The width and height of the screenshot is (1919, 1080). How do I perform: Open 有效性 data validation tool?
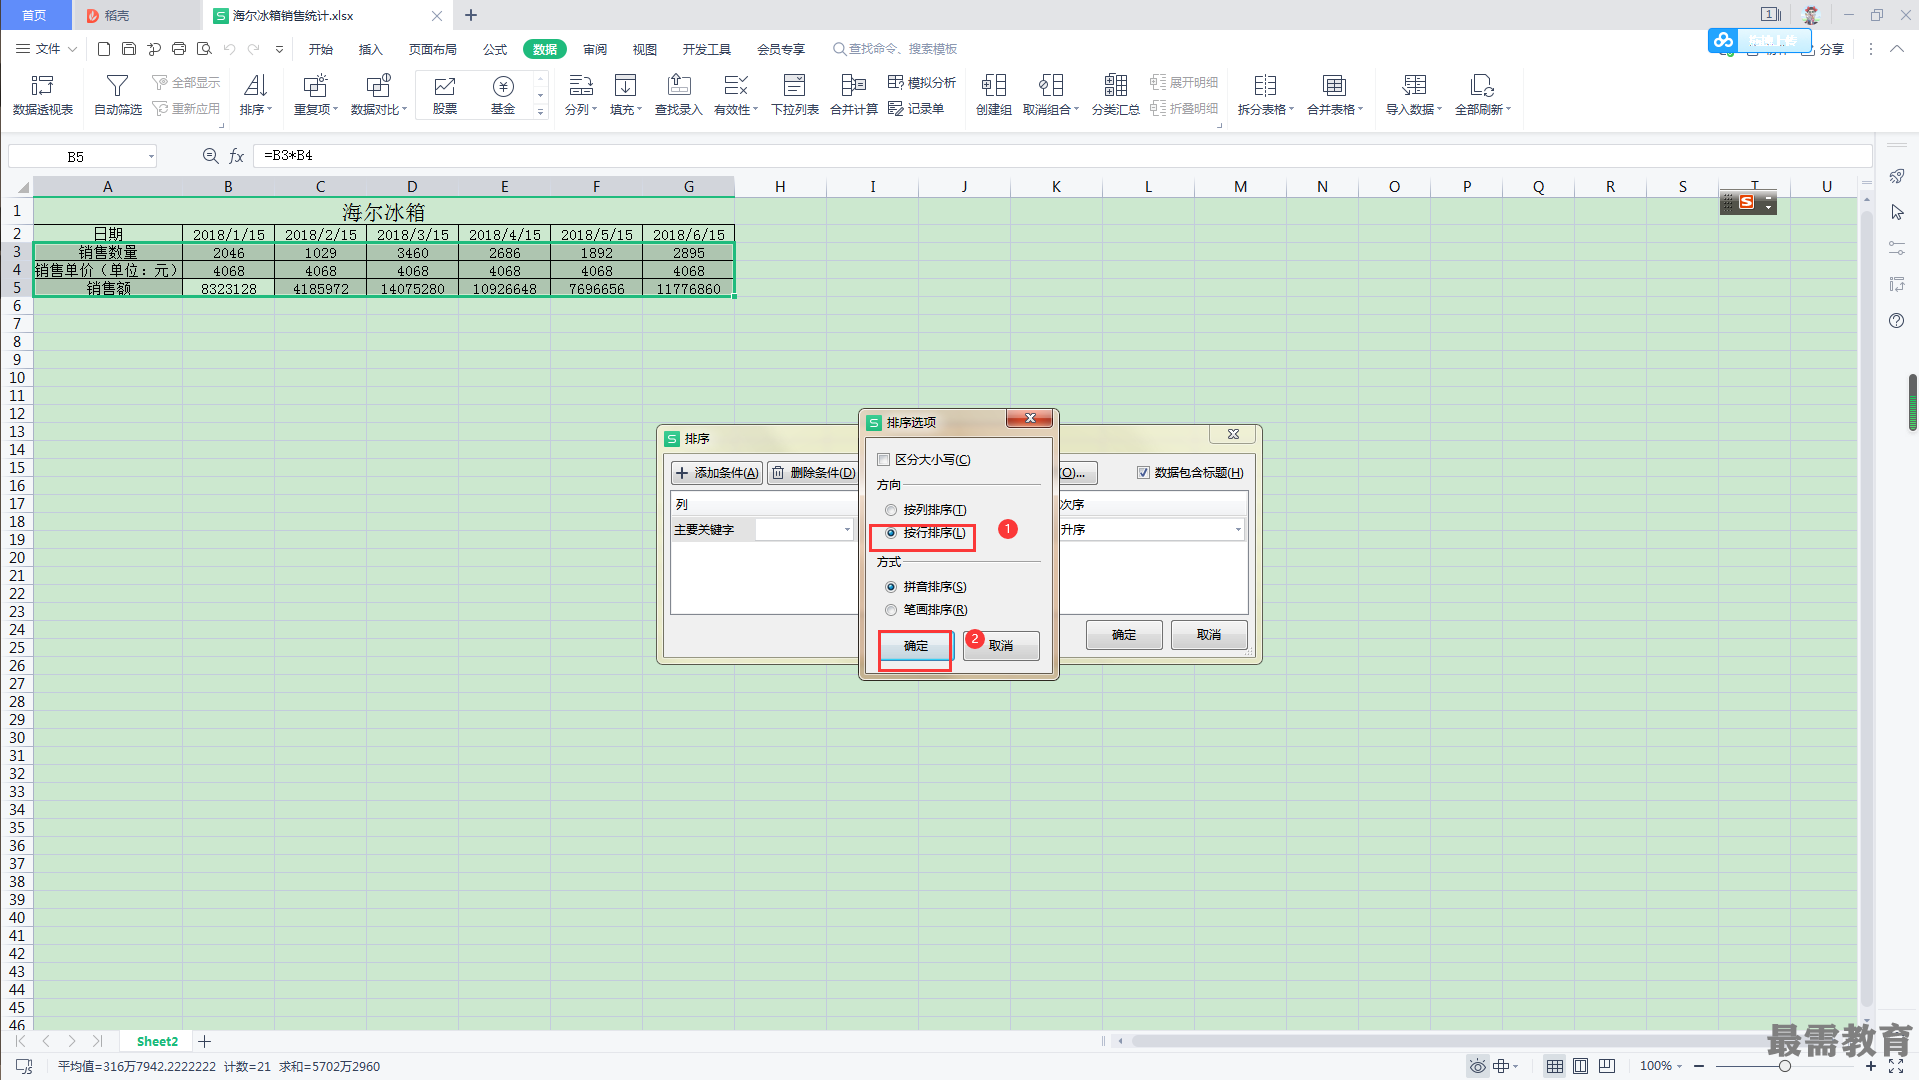click(x=736, y=95)
